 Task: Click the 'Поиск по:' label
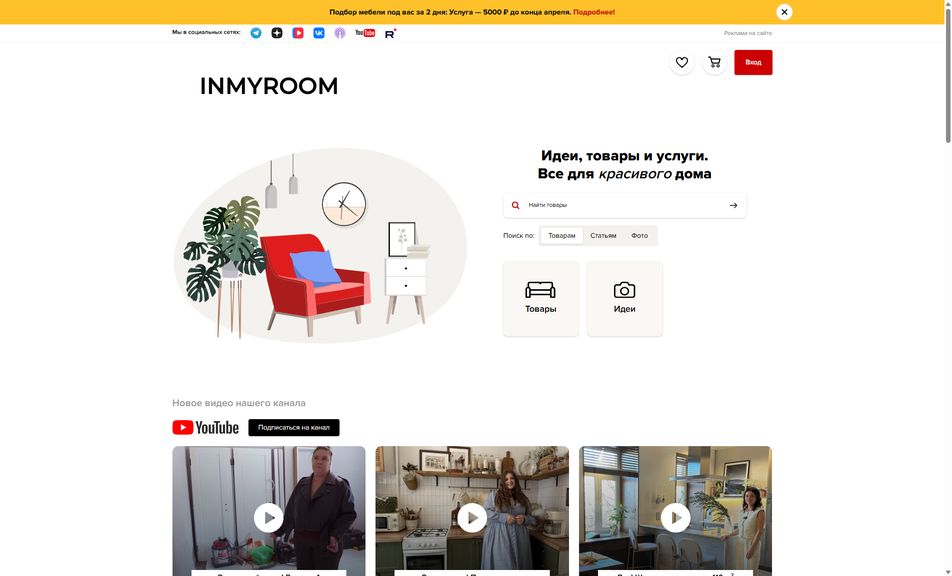pyautogui.click(x=518, y=235)
